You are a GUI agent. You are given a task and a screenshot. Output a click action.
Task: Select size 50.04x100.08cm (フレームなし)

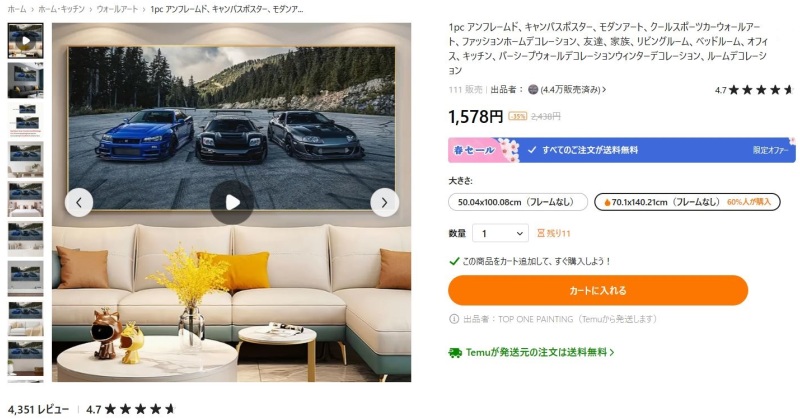coord(518,202)
